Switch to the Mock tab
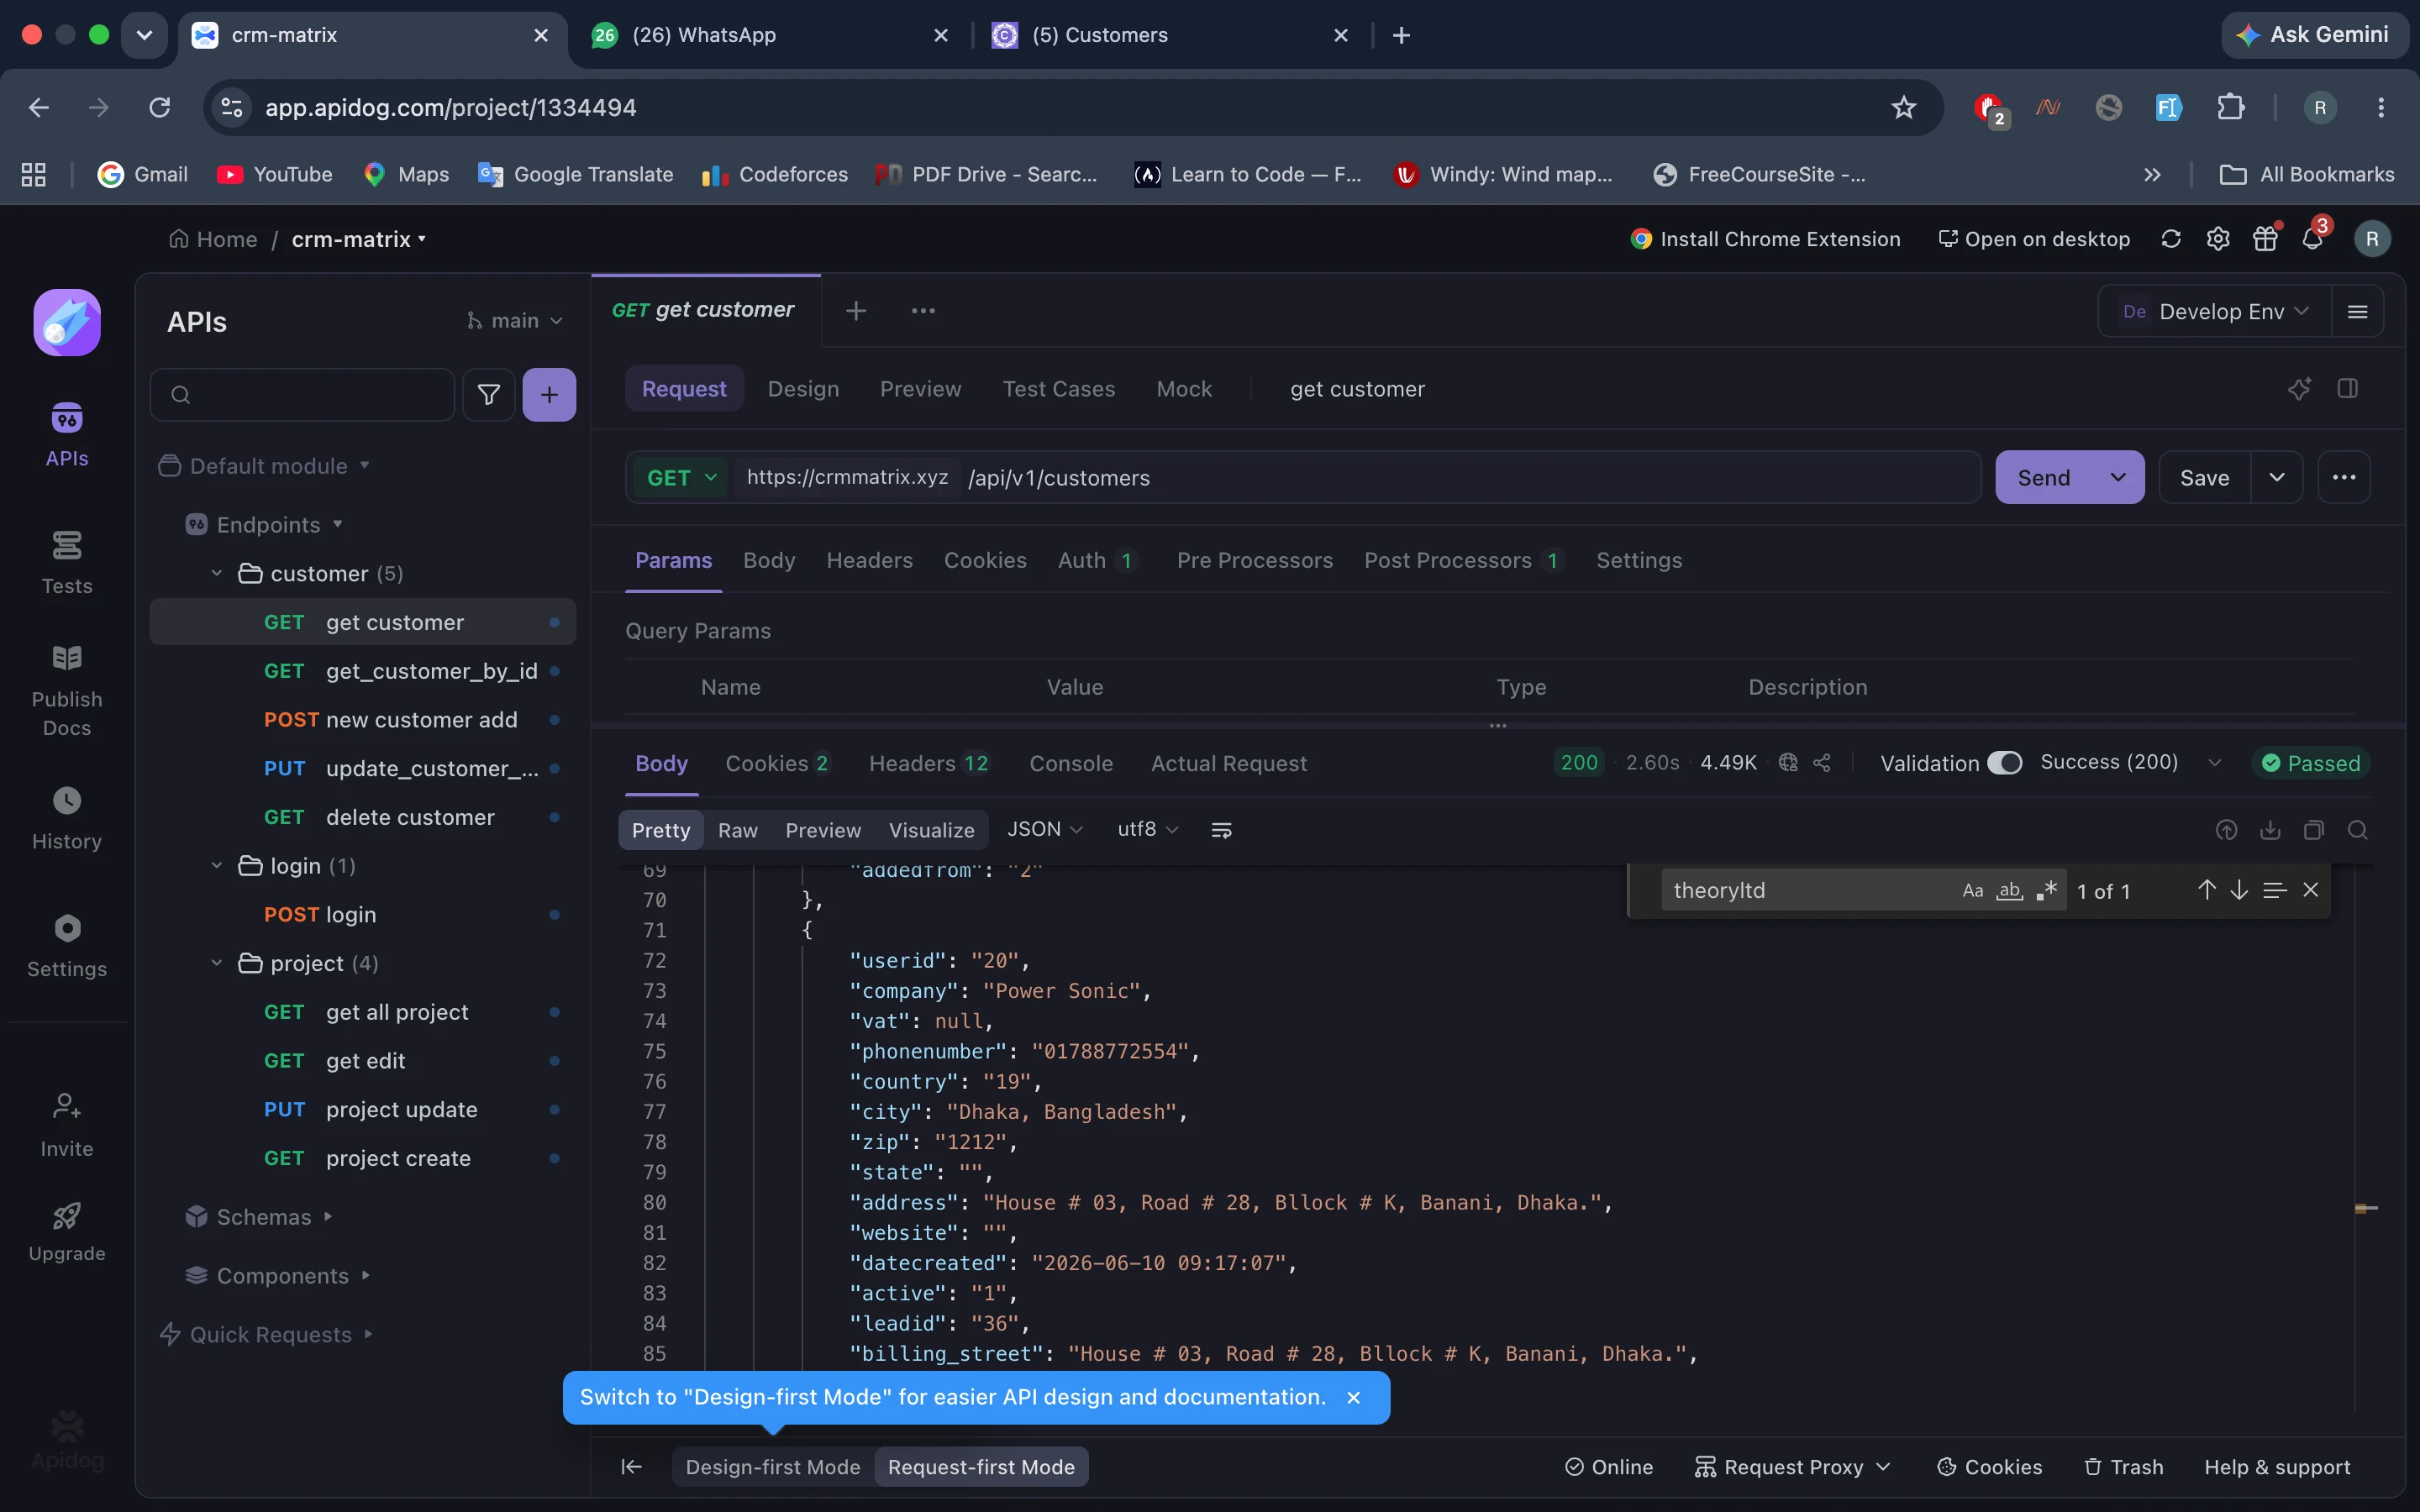The height and width of the screenshot is (1512, 2420). point(1184,389)
